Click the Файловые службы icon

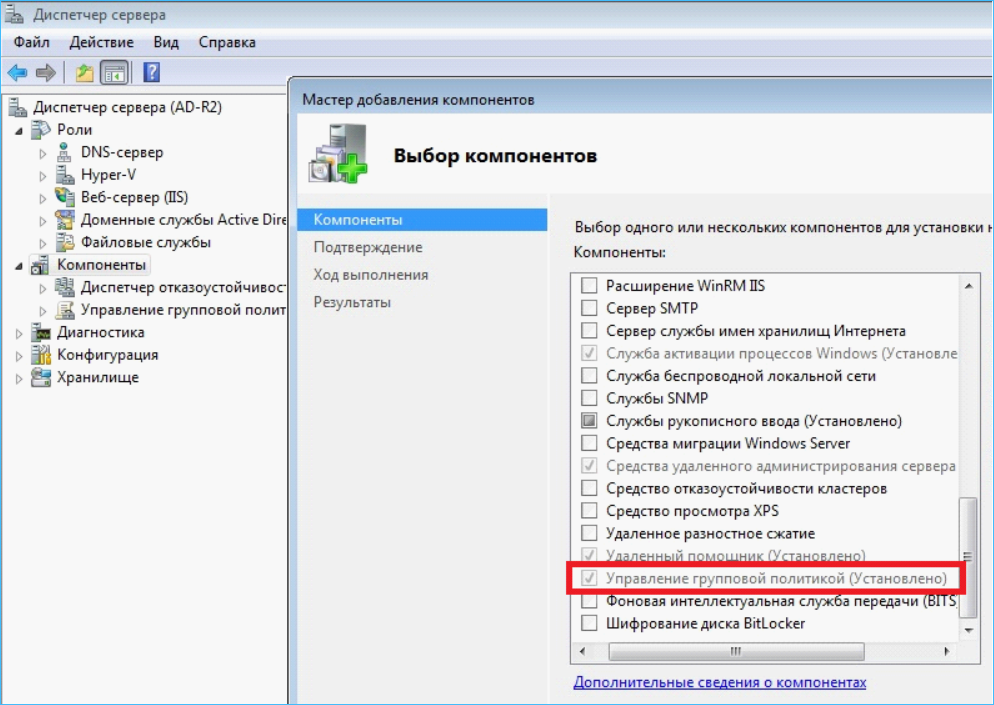65,242
